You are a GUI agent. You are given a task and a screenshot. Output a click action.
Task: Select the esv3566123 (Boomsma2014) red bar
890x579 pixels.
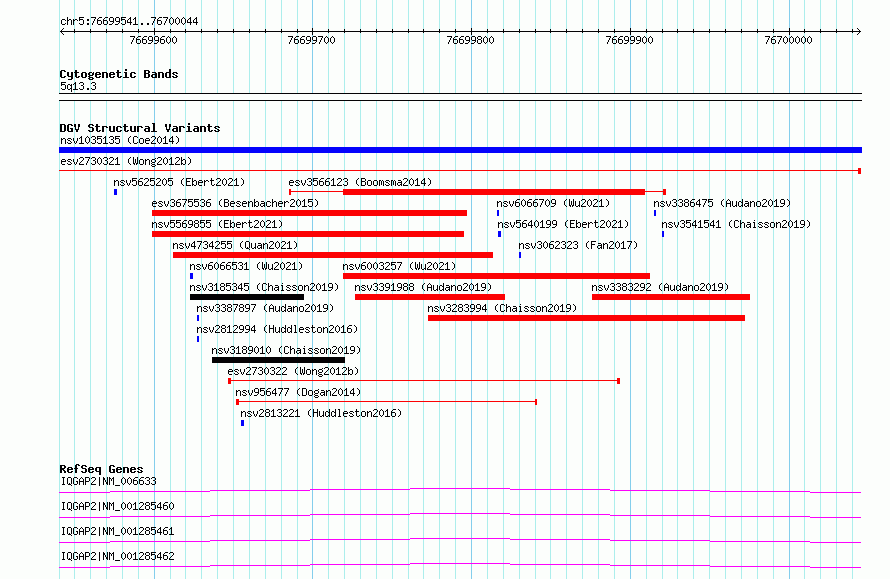(x=494, y=192)
